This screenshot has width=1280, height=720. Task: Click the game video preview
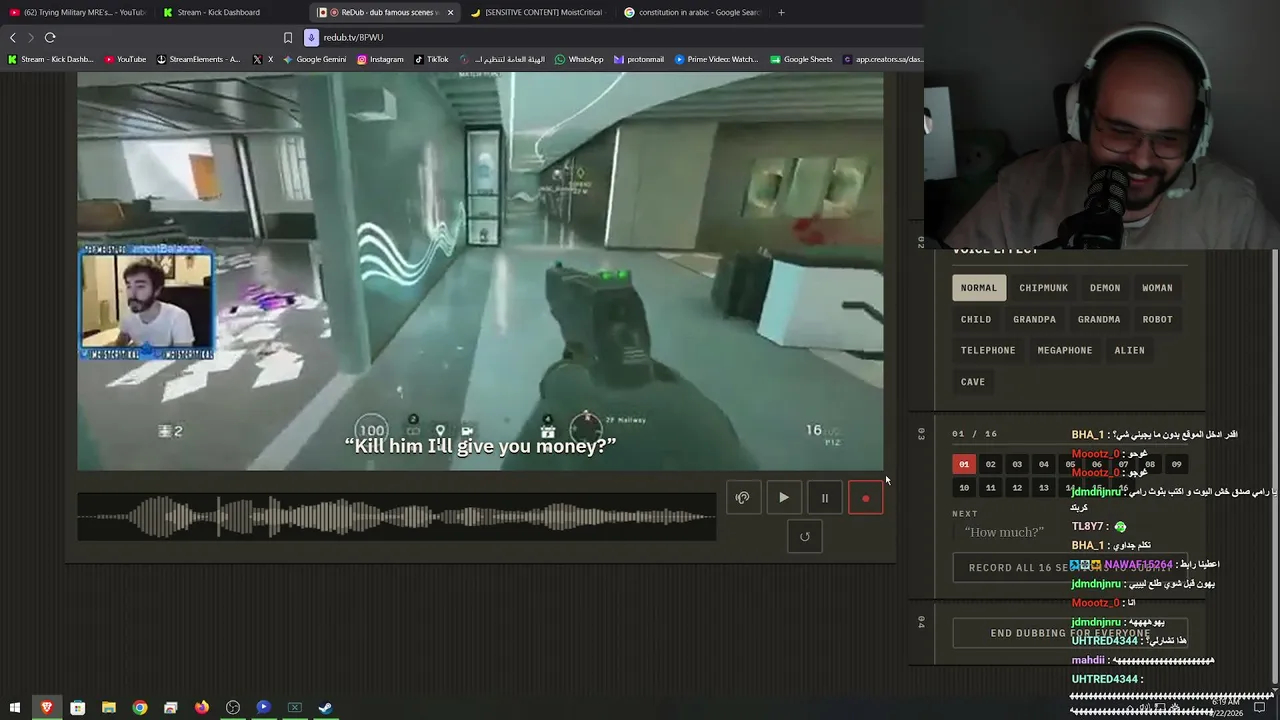(480, 271)
